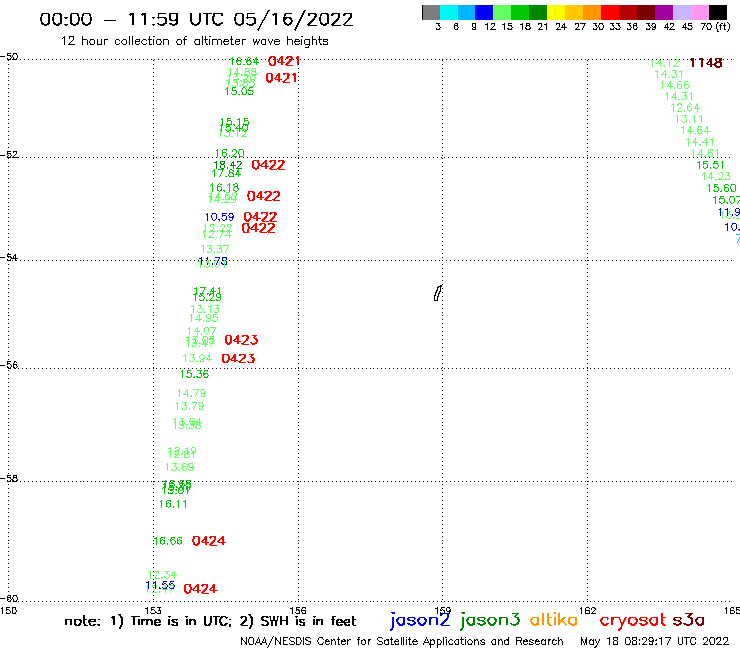Viewport: 740px width, 650px height.
Task: Click the wave height value 14.64
Action: [x=695, y=131]
